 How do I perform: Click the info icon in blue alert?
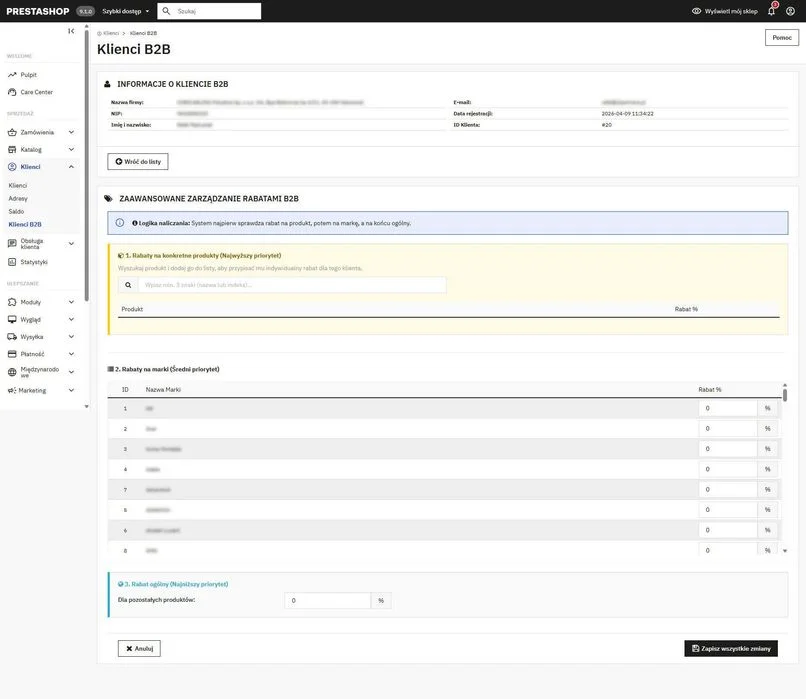pyautogui.click(x=120, y=223)
